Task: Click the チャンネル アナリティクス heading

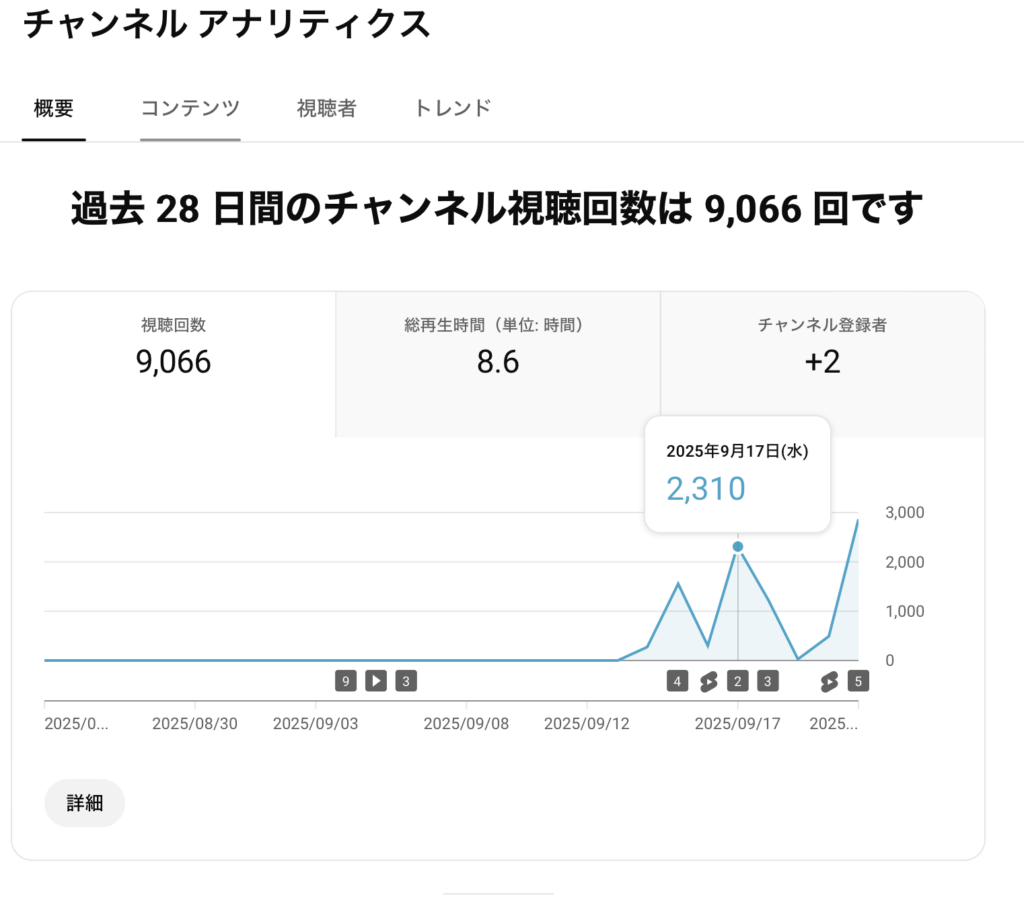Action: coord(229,25)
